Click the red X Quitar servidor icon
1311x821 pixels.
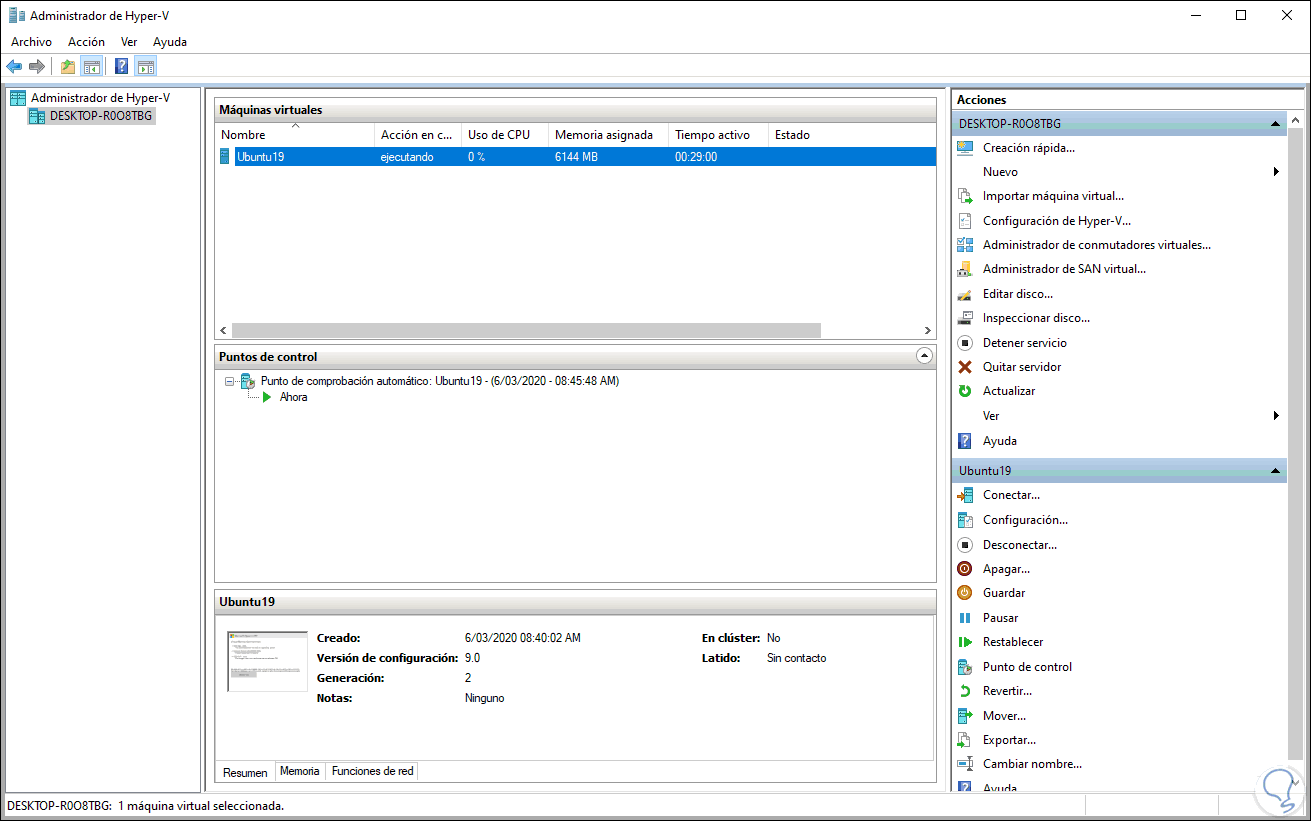coord(965,367)
